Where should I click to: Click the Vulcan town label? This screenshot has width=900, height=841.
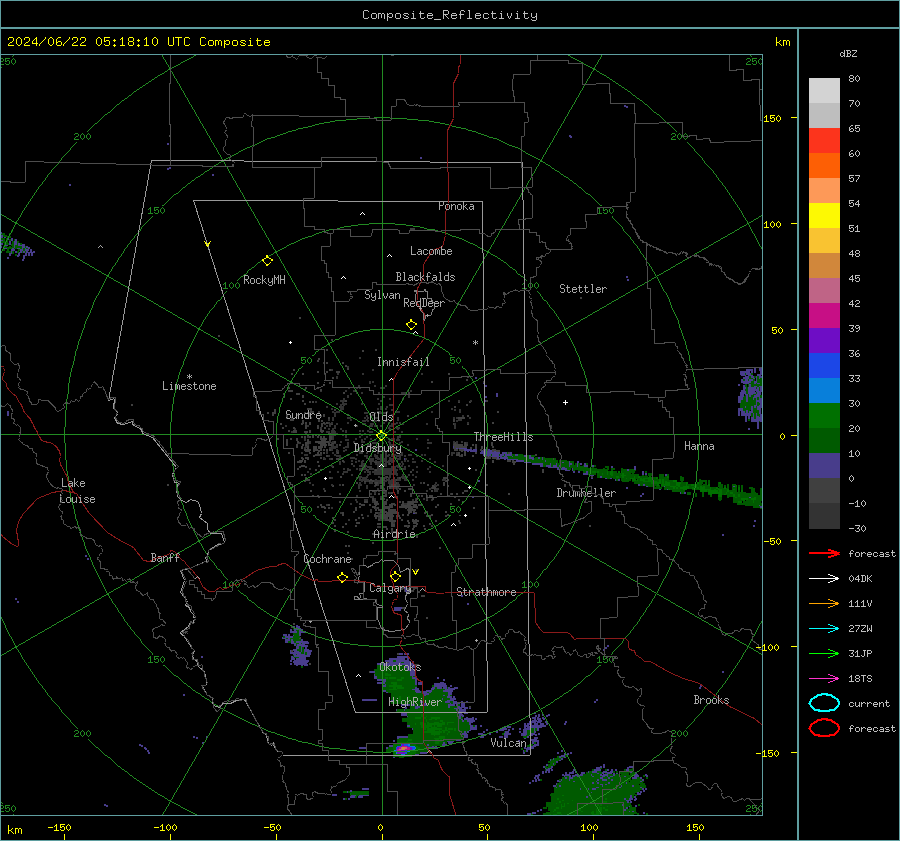point(508,743)
